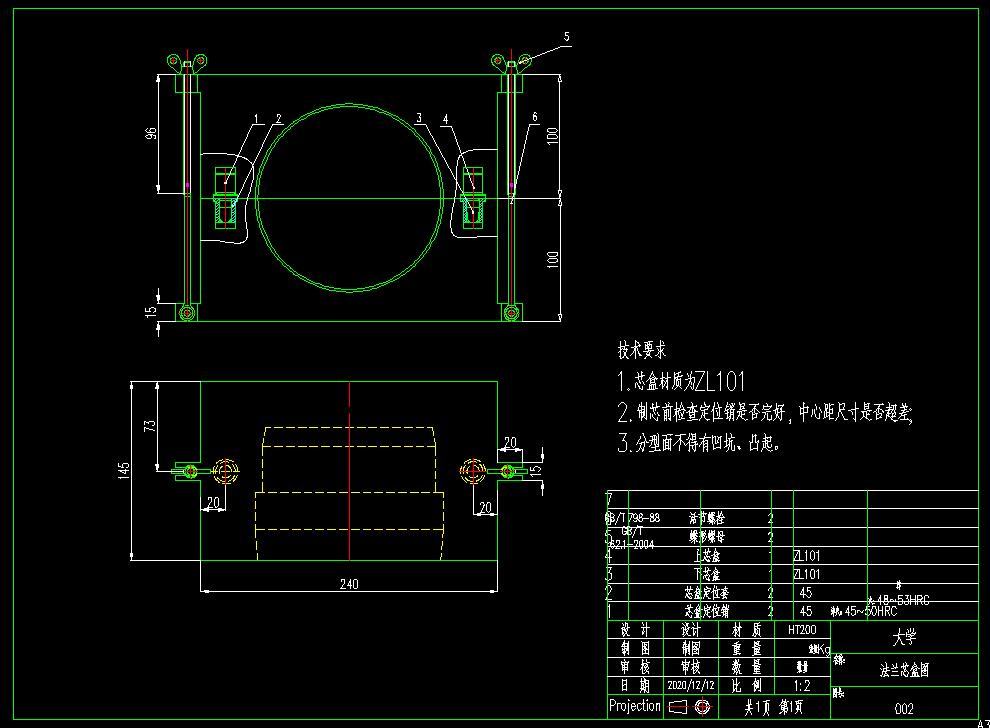
Task: Click item number 7 in parts list
Action: (609, 499)
